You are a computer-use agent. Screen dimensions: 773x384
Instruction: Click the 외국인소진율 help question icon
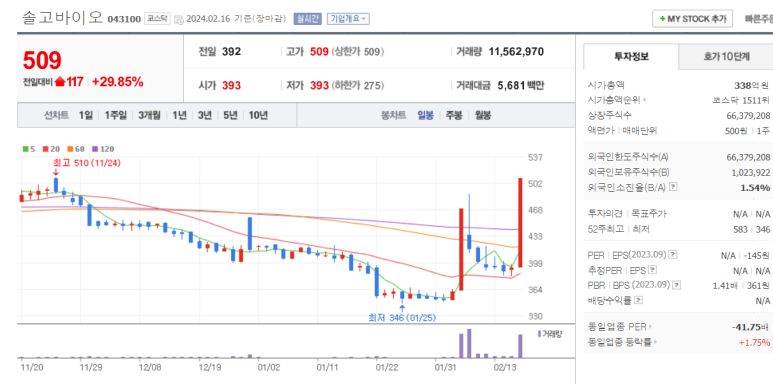[673, 187]
